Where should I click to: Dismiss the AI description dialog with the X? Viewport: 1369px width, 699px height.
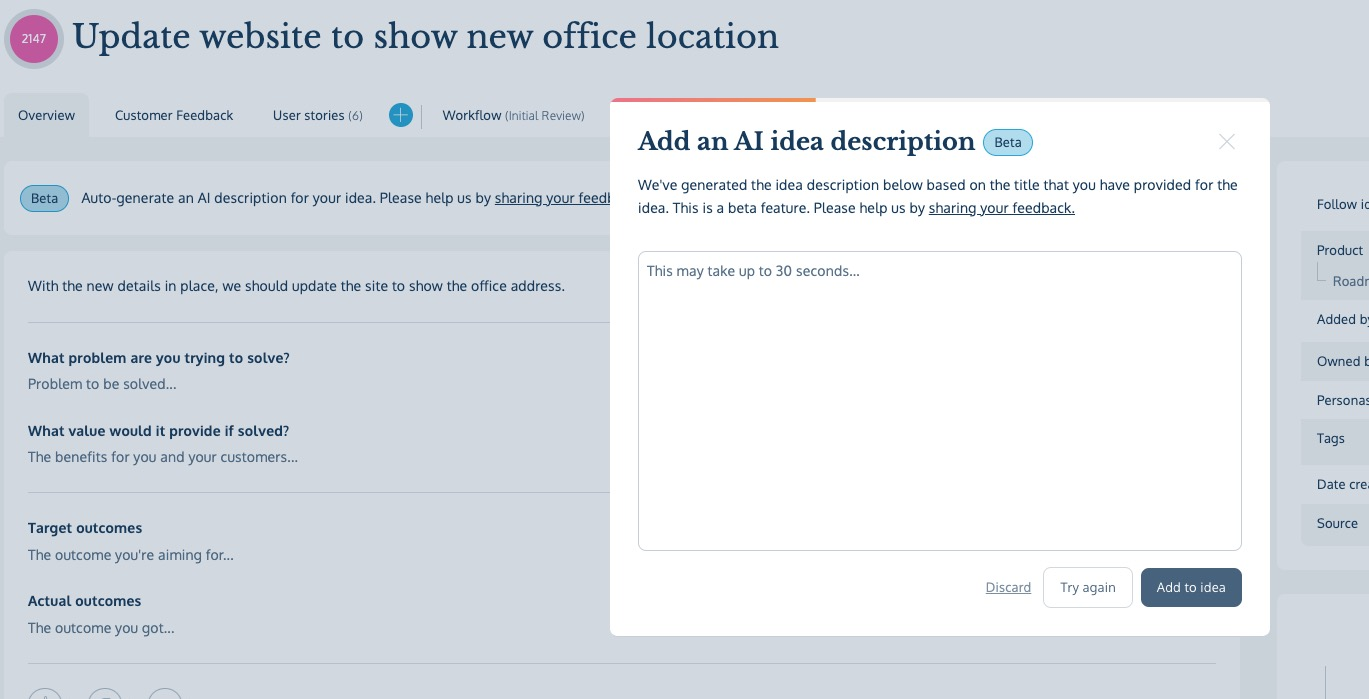1226,142
